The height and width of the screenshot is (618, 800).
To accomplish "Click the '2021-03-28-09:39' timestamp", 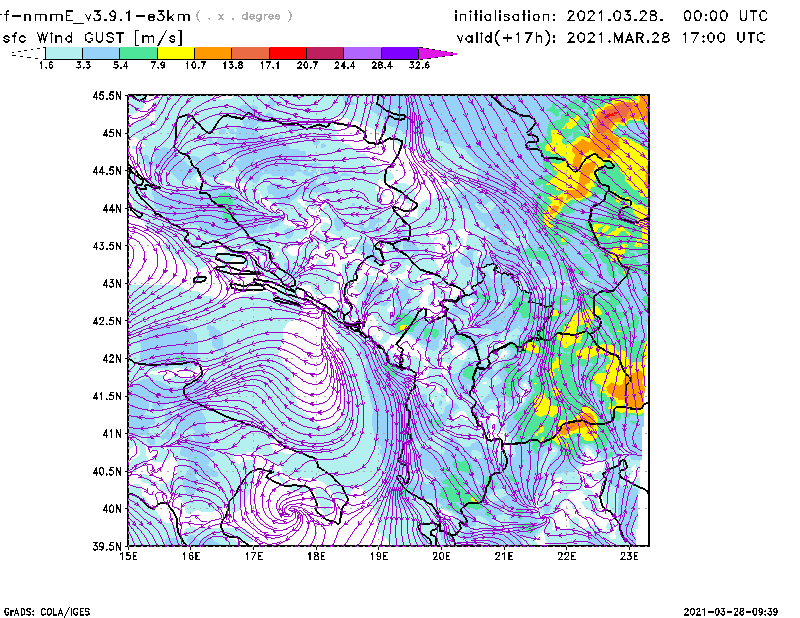I will (731, 612).
